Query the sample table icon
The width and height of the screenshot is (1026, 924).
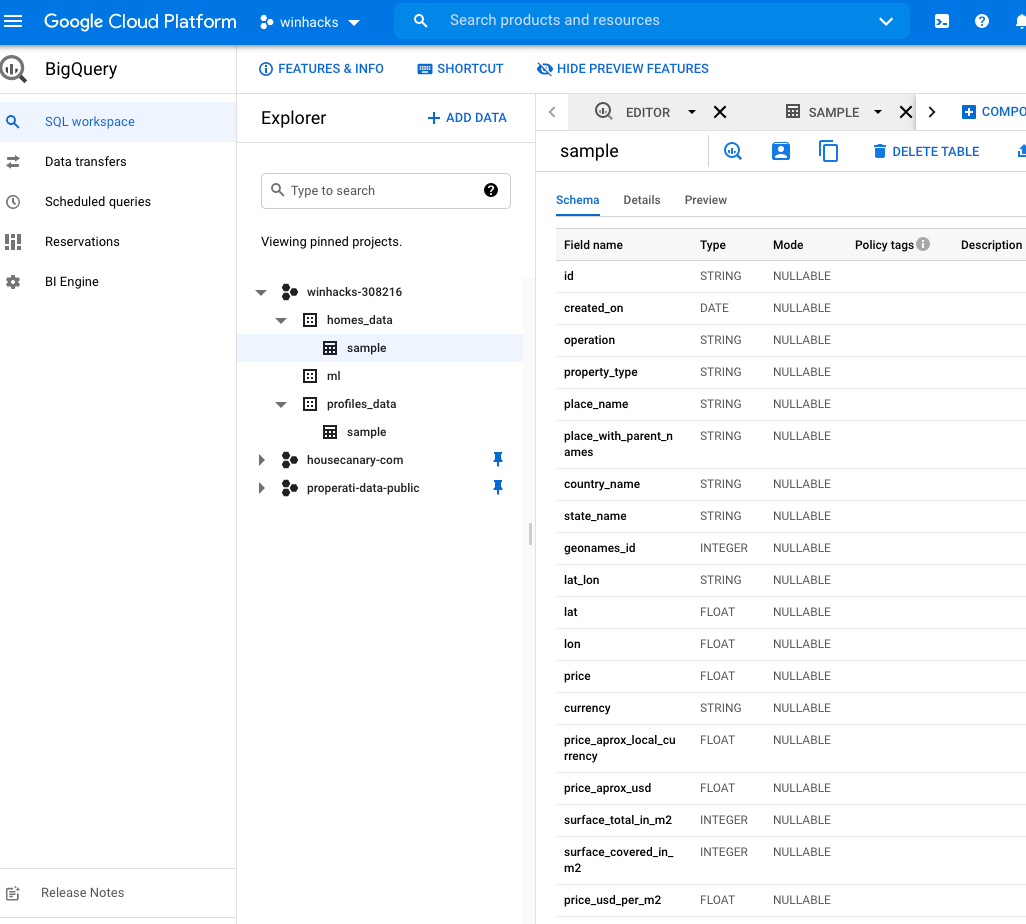[x=732, y=151]
